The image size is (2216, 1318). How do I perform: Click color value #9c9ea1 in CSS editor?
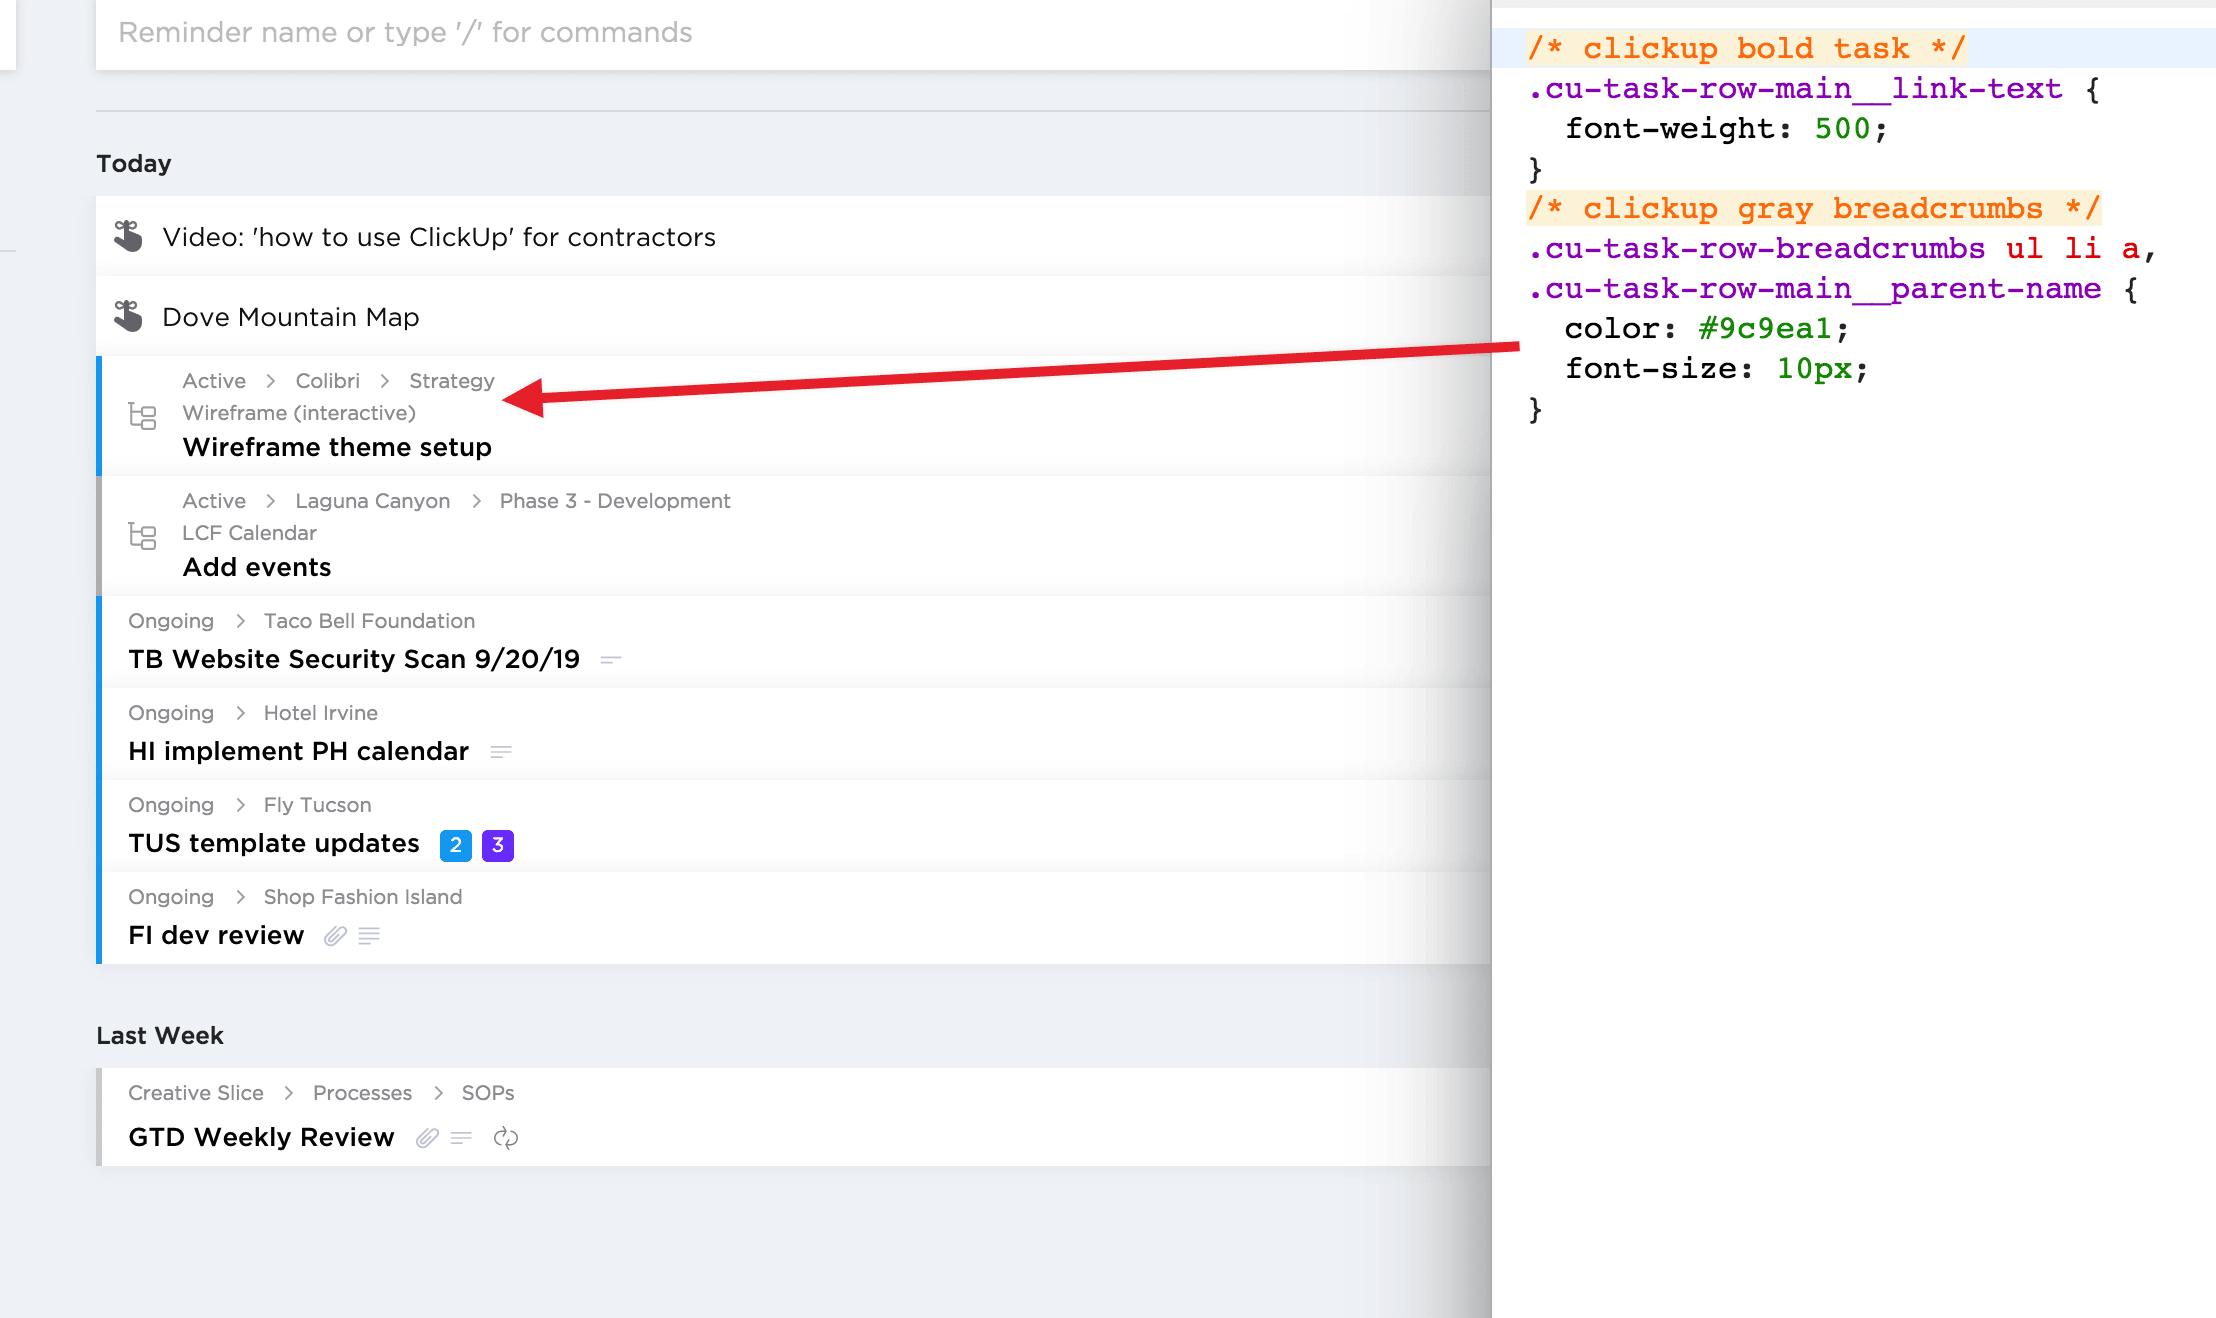pos(1765,328)
